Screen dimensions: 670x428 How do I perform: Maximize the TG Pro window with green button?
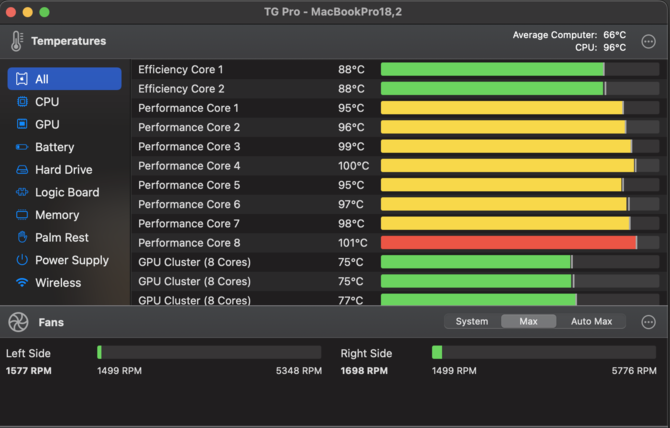[x=44, y=12]
